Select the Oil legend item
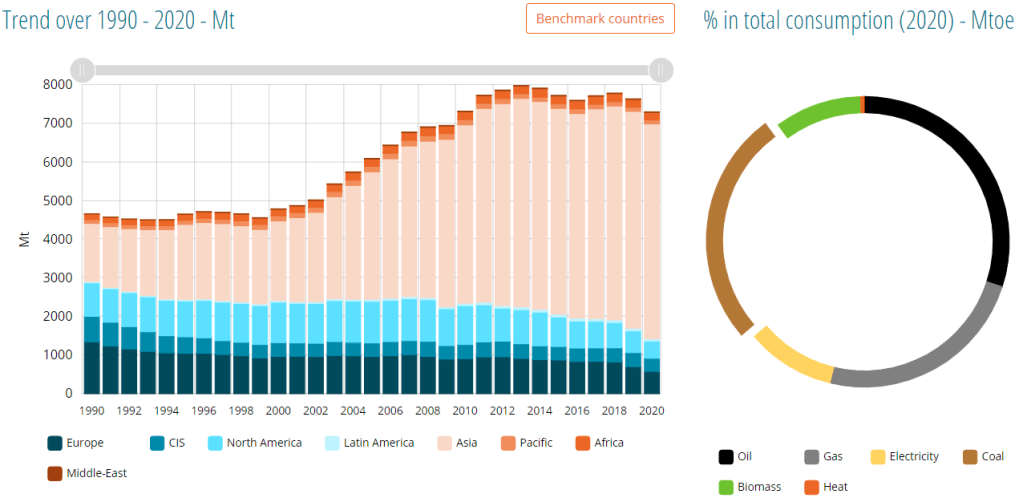 pos(735,457)
